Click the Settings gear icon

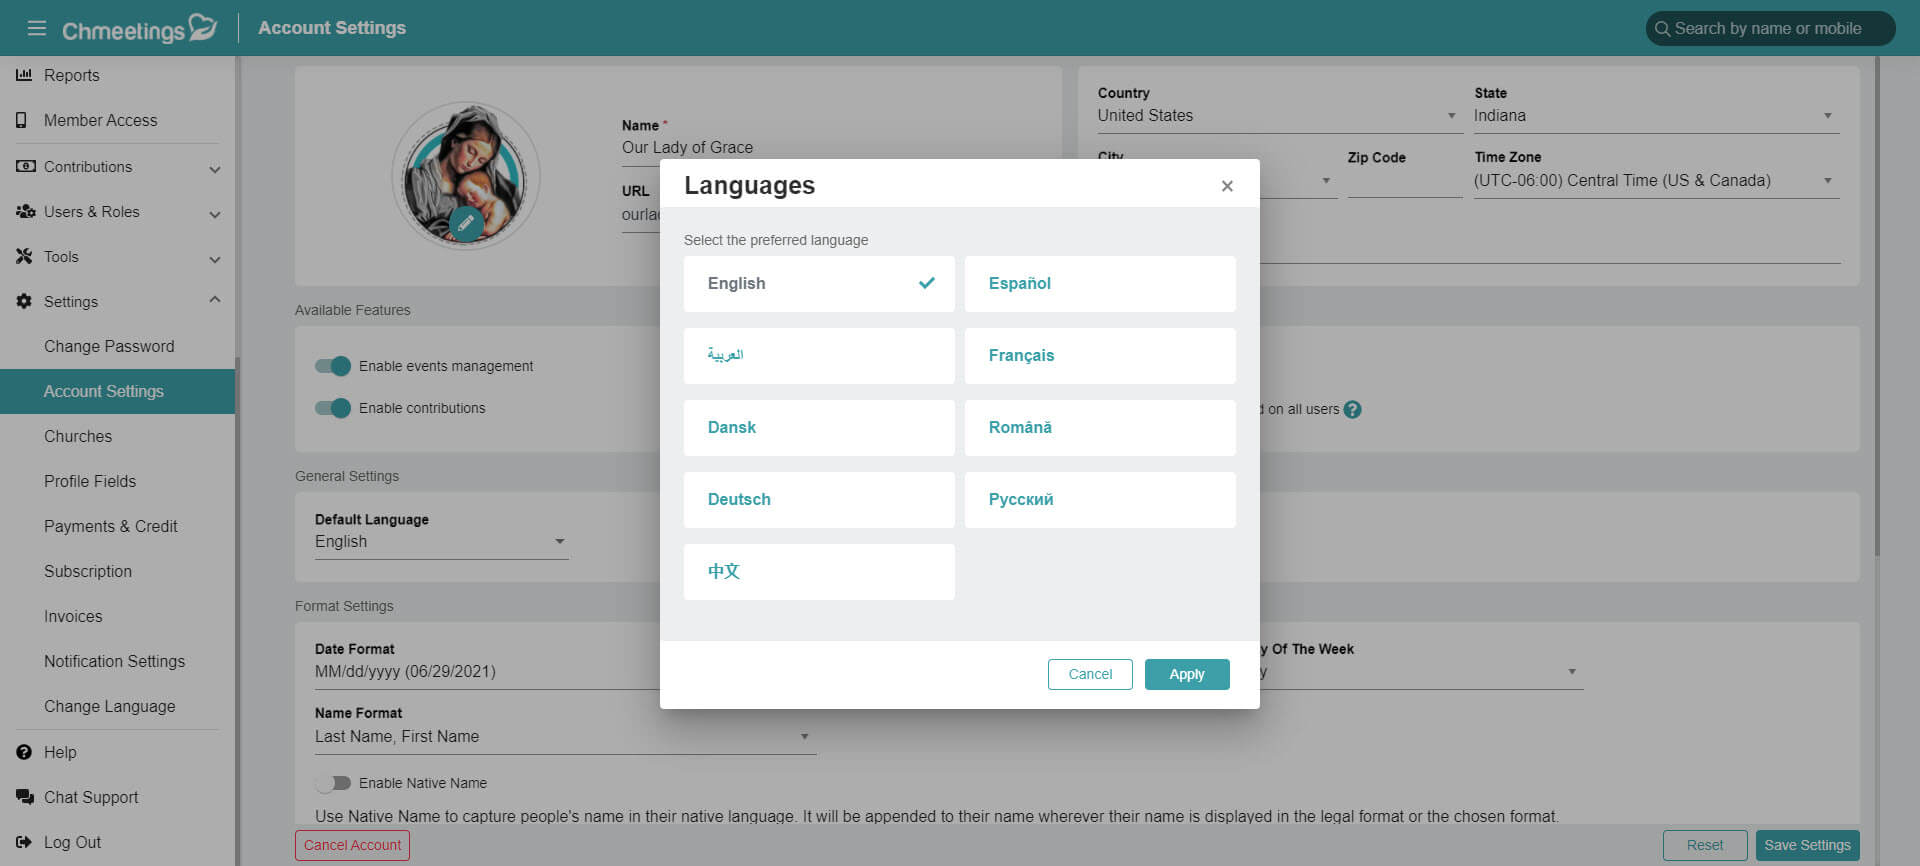[24, 301]
